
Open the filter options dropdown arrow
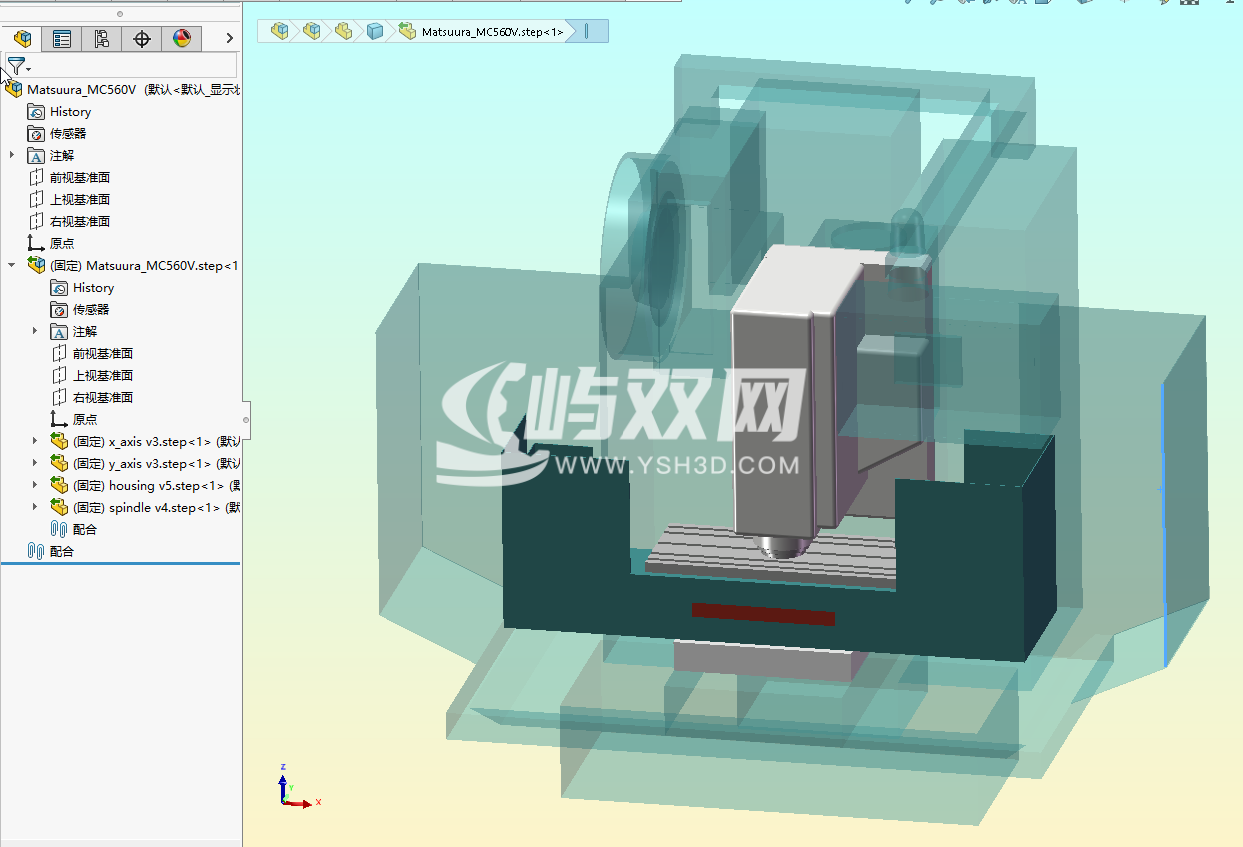(x=29, y=69)
